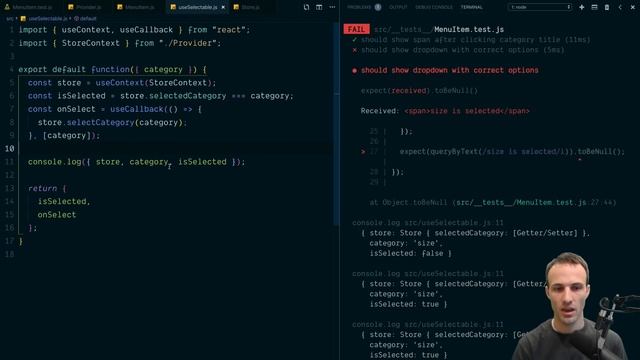Open the terminal selector dropdown showing node
640x360 pixels.
tap(540, 7)
